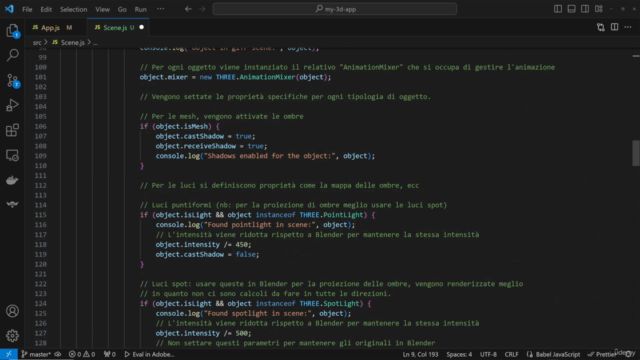Toggle the primary side bar
This screenshot has width=640, height=360.
pos(558,9)
